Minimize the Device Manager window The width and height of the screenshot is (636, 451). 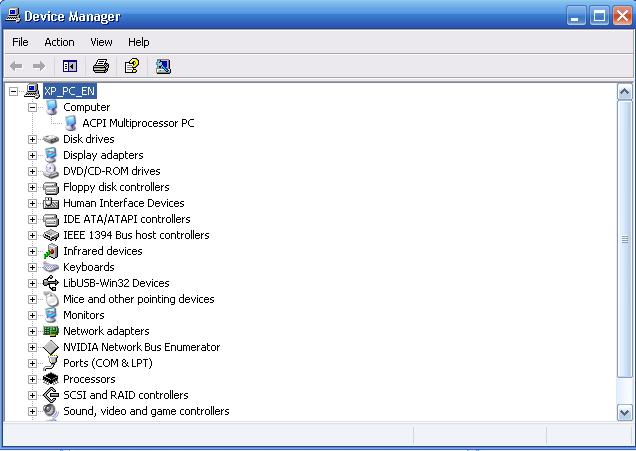(x=576, y=16)
